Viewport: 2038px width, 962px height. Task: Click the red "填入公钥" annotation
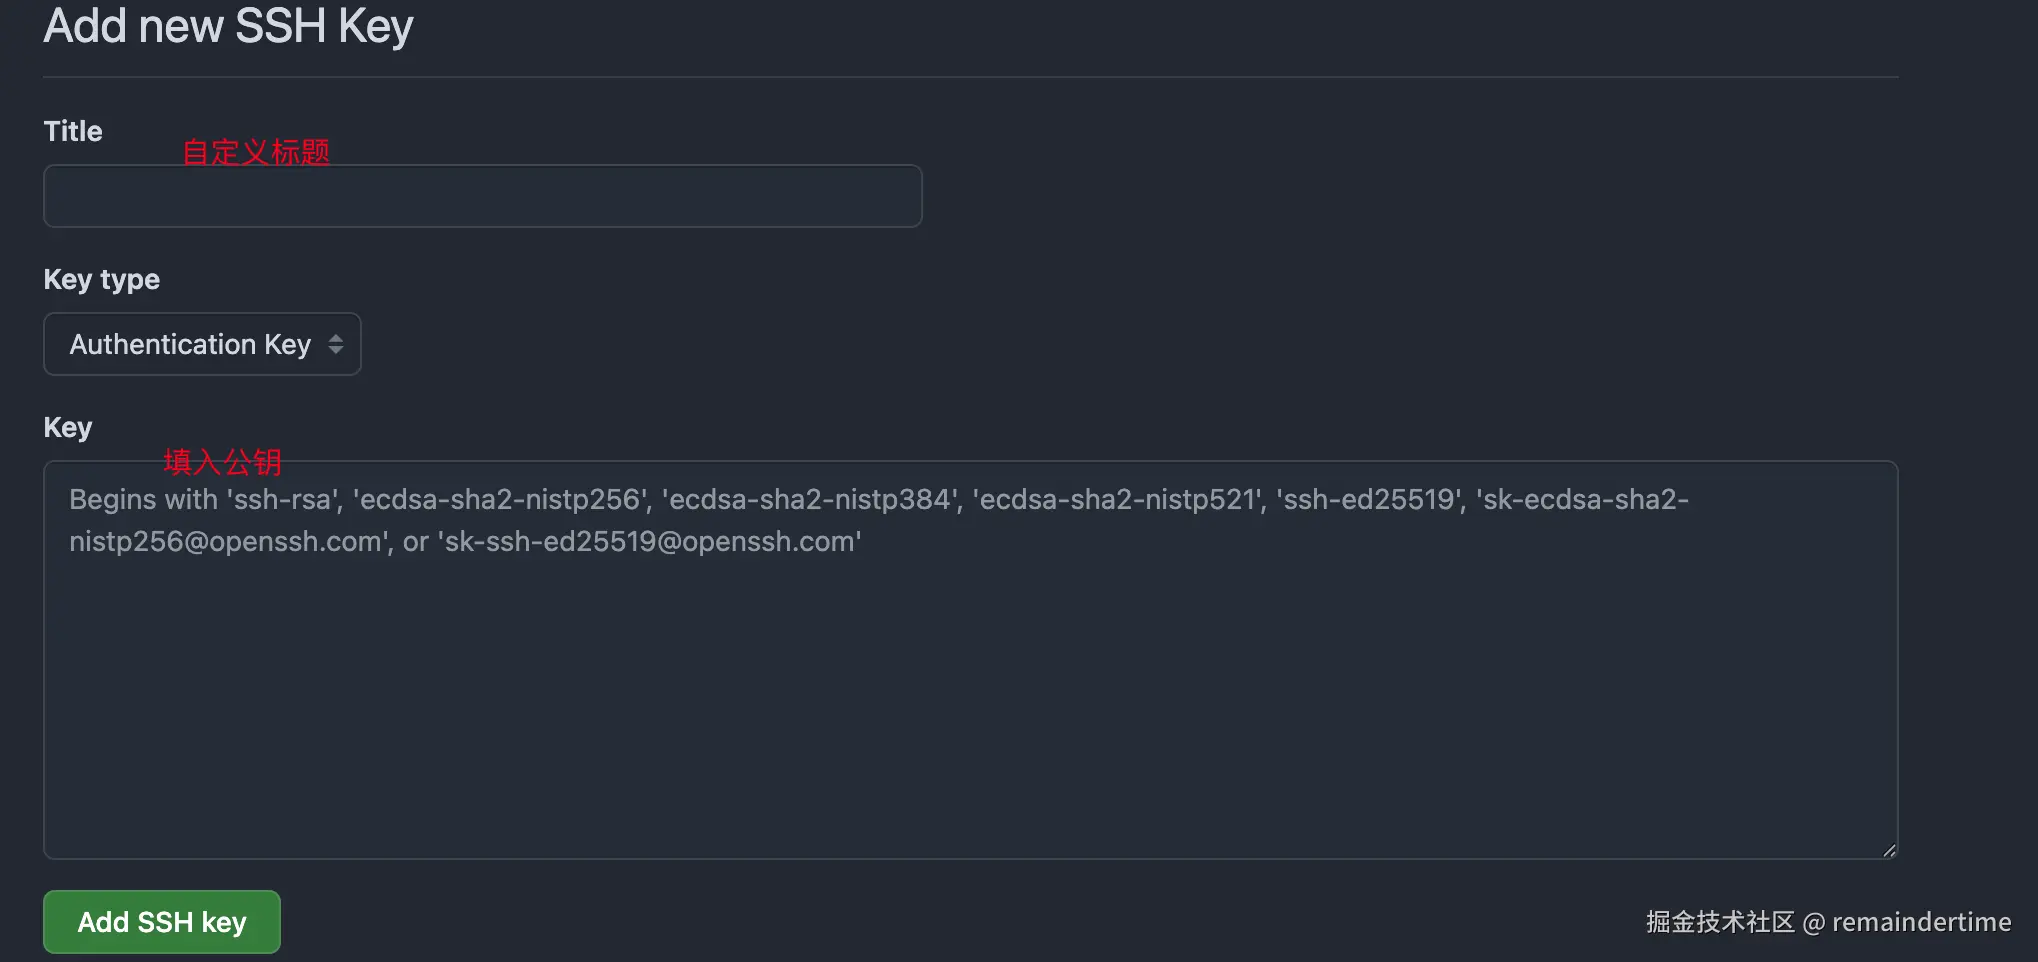point(223,461)
